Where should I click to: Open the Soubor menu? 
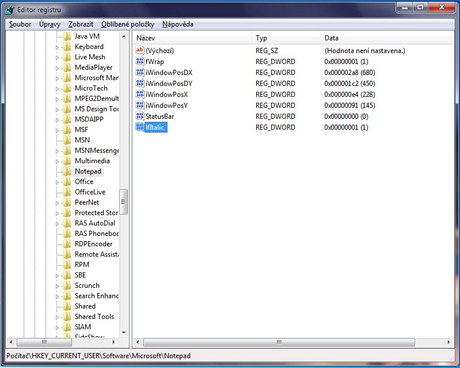(x=20, y=24)
